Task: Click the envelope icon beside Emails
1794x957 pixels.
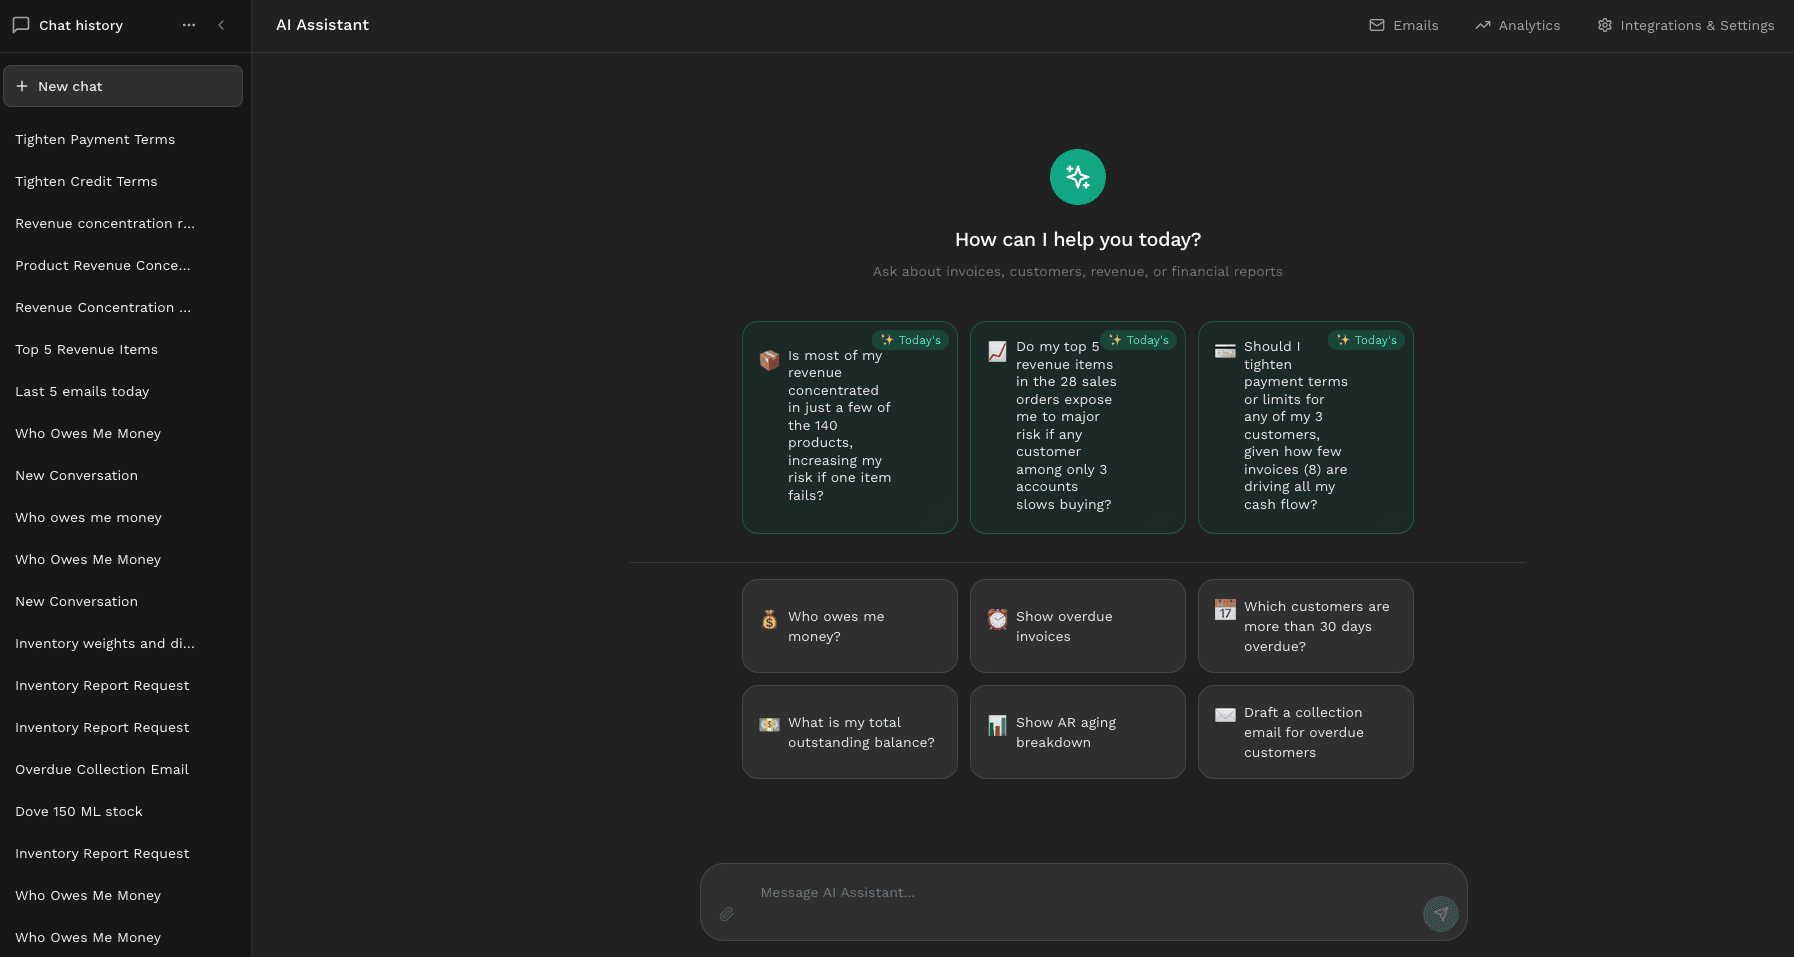Action: pyautogui.click(x=1376, y=25)
